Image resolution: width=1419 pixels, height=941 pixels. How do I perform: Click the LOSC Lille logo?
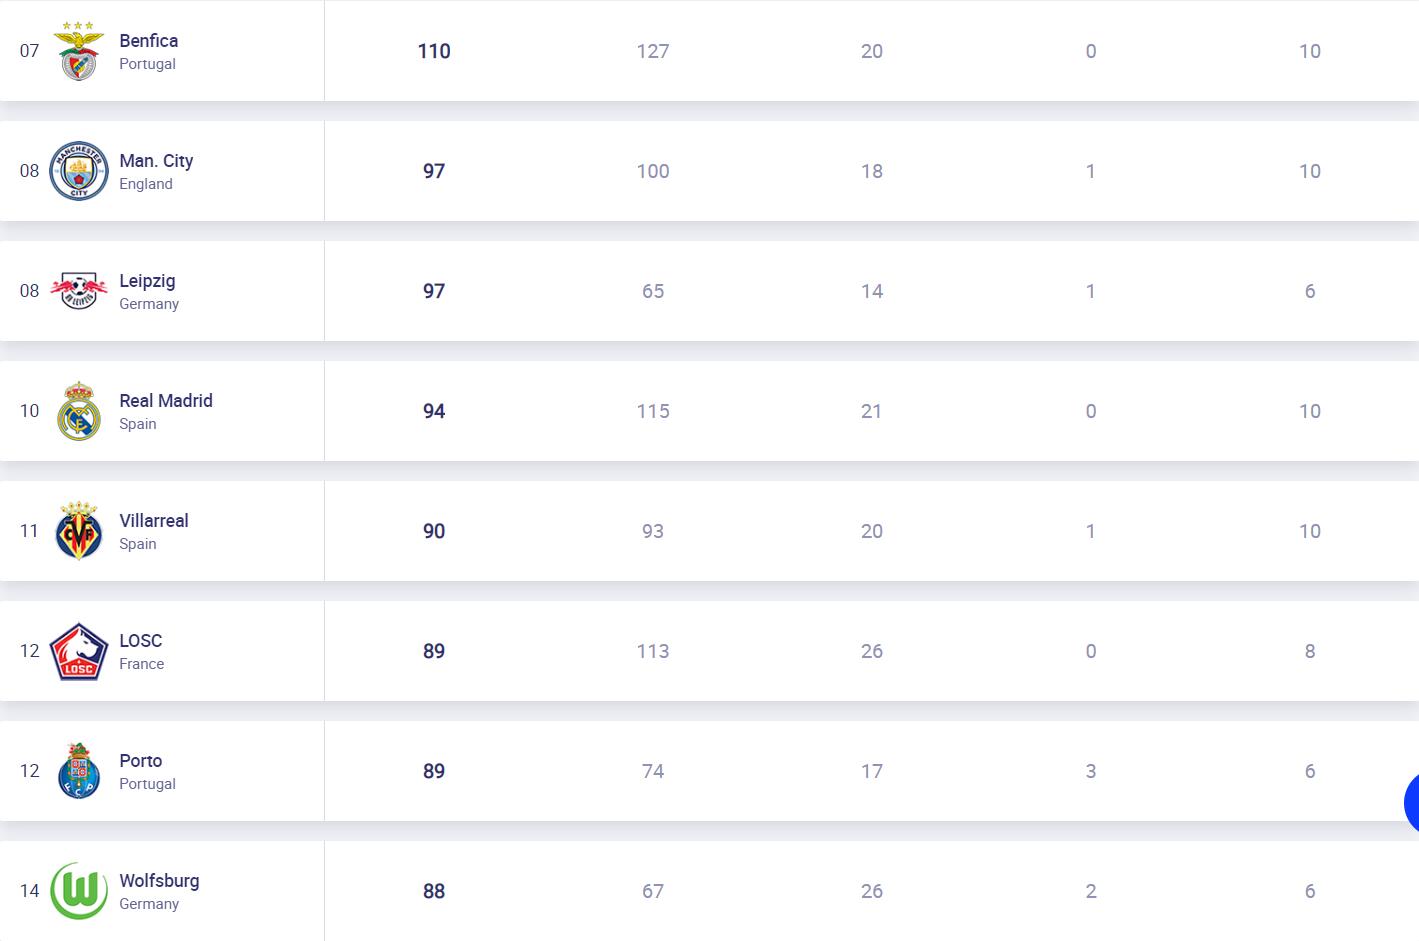point(78,651)
